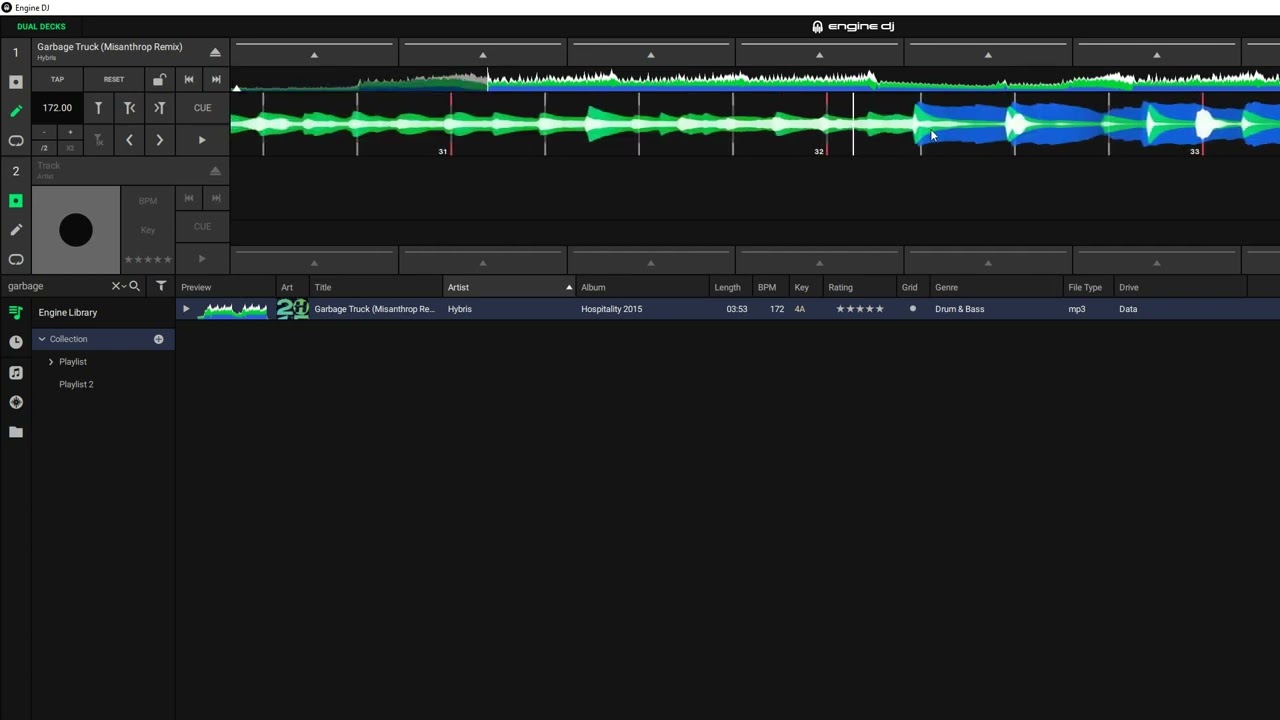
Task: Eject track from deck 2
Action: (x=215, y=171)
